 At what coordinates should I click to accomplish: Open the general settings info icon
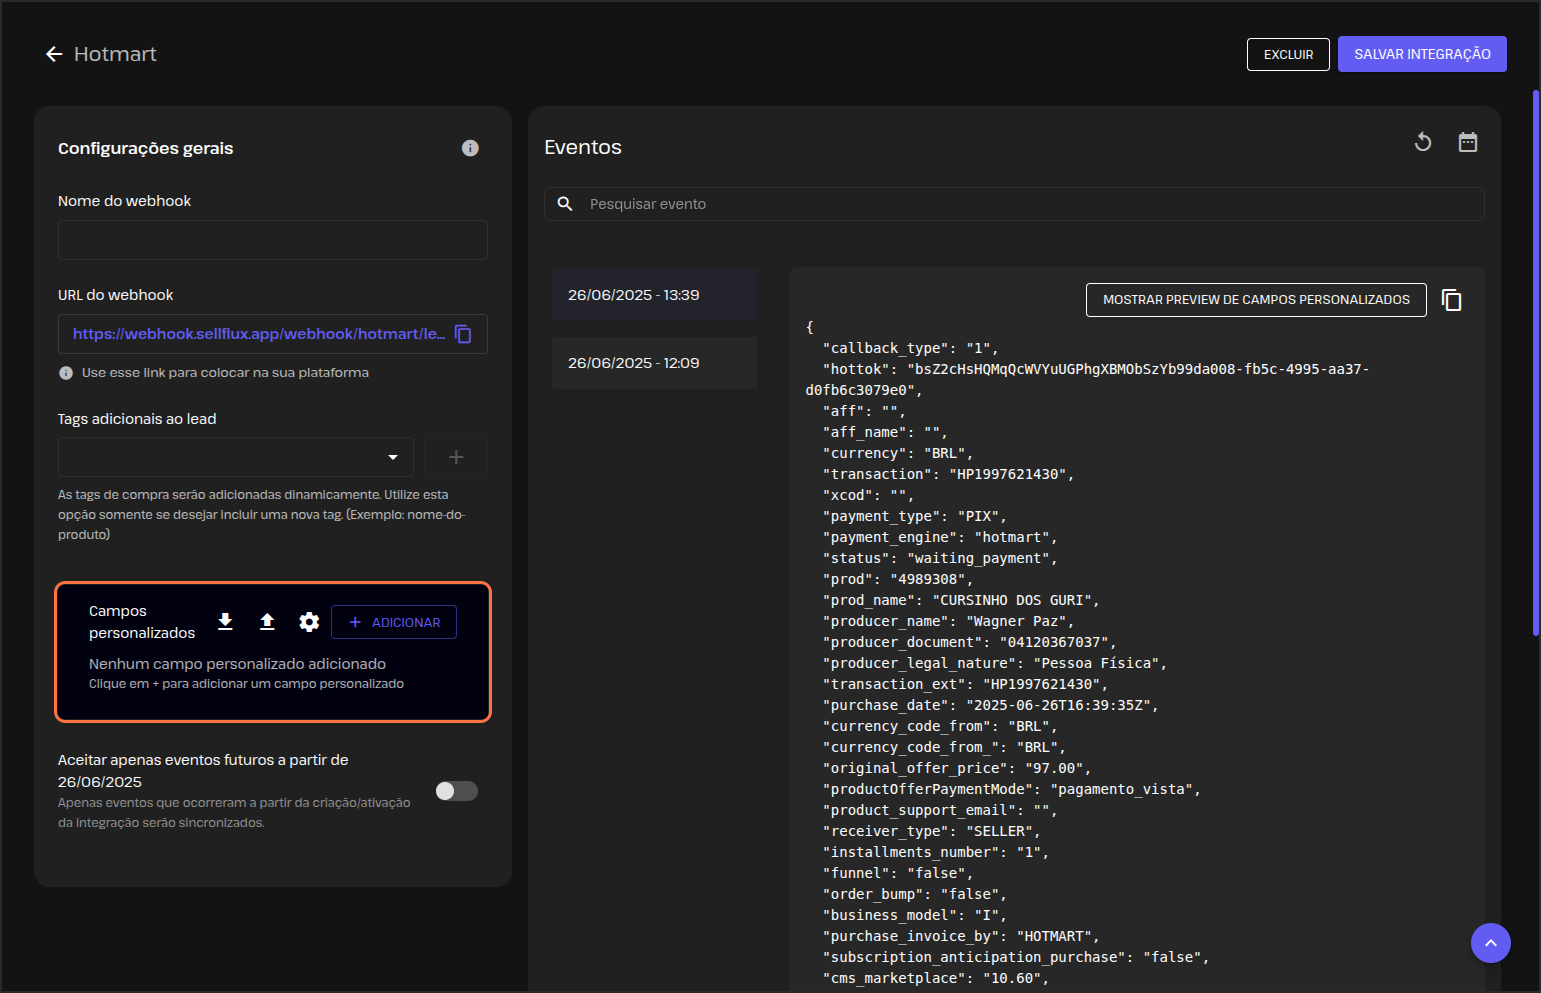pos(470,148)
